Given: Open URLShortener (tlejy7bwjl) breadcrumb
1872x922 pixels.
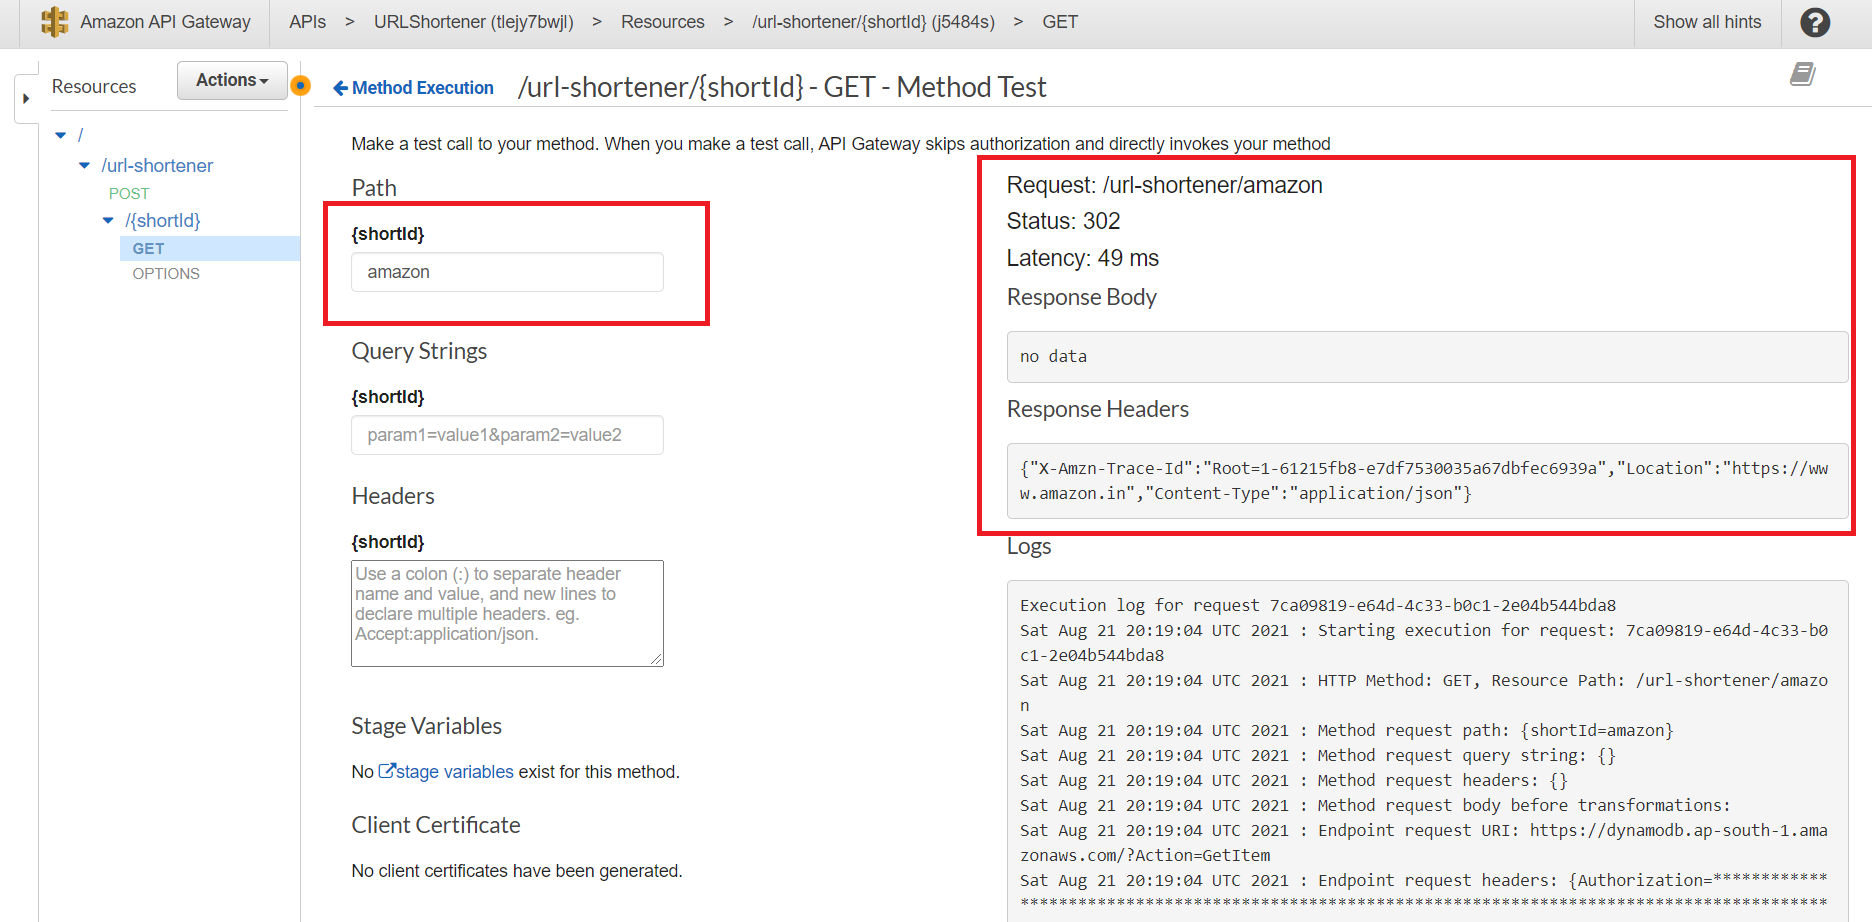Looking at the screenshot, I should [x=474, y=22].
